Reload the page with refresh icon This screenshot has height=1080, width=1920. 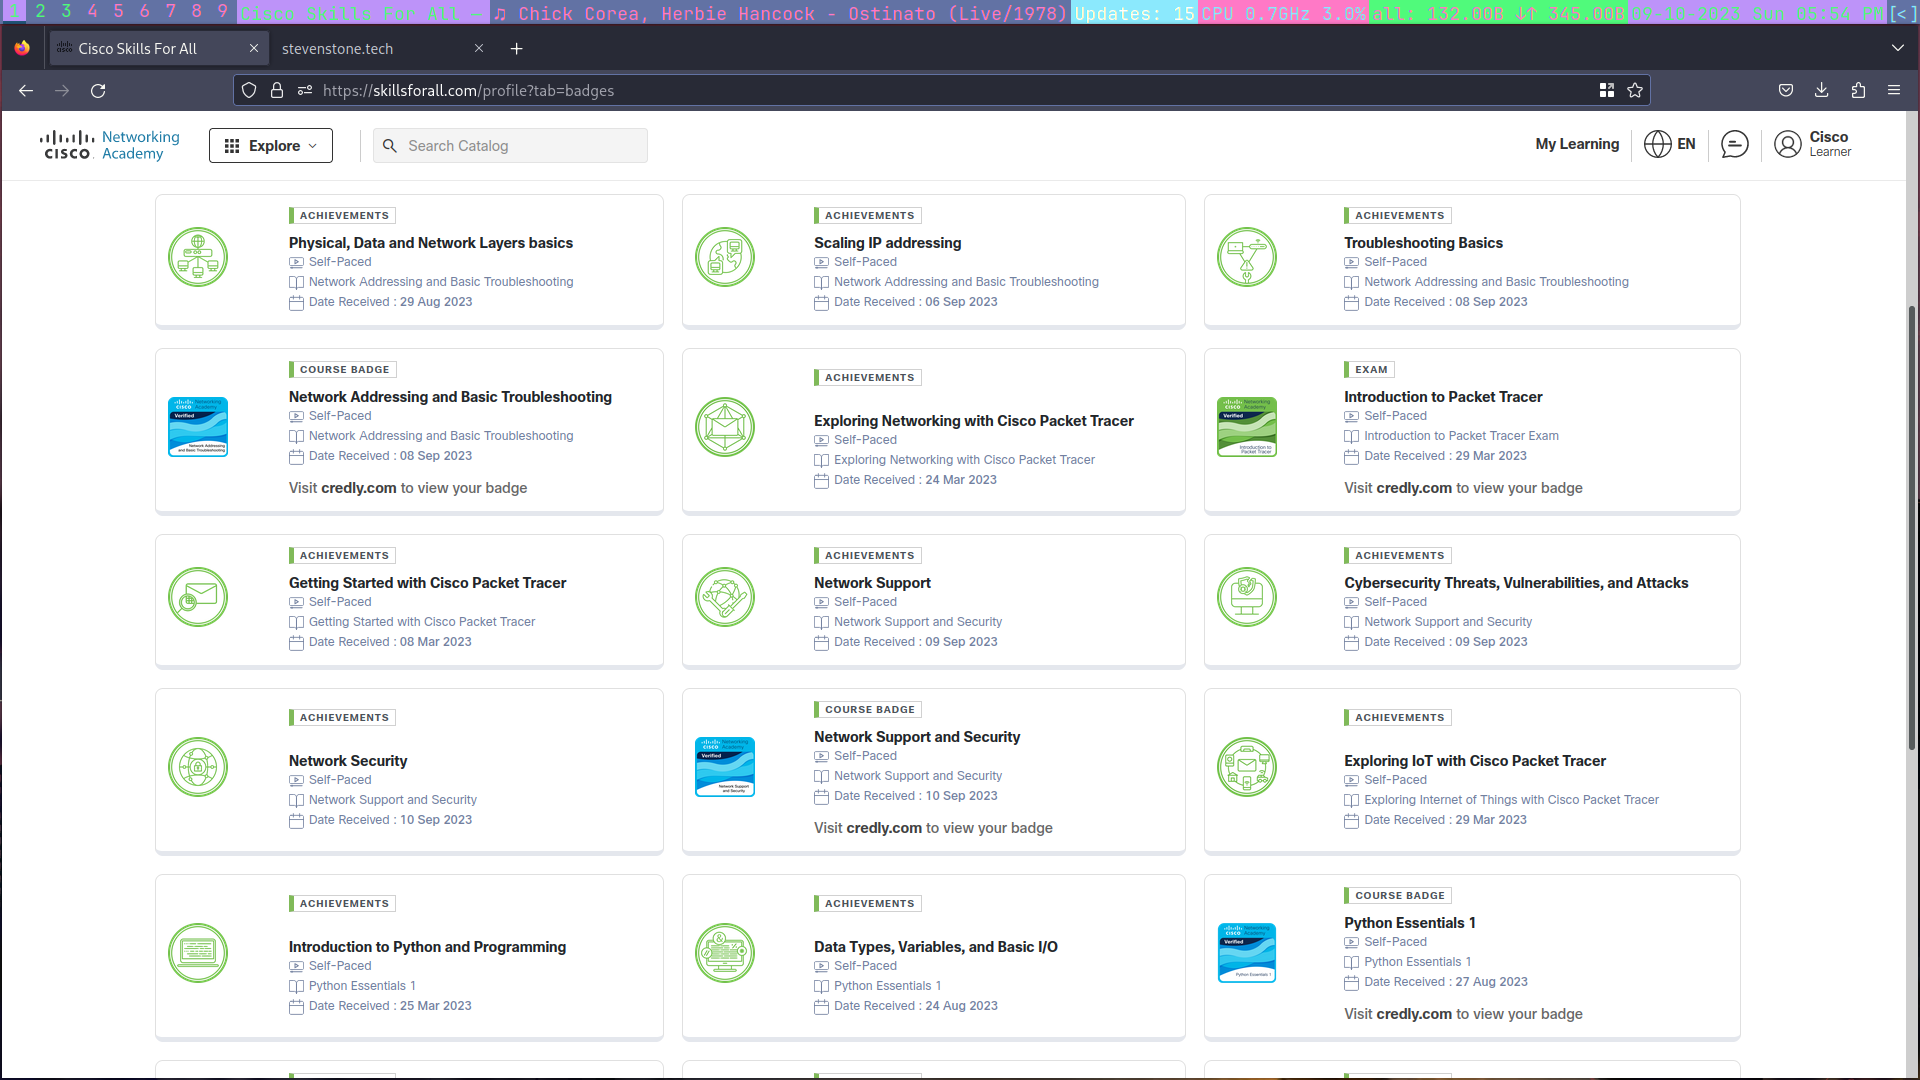click(98, 91)
